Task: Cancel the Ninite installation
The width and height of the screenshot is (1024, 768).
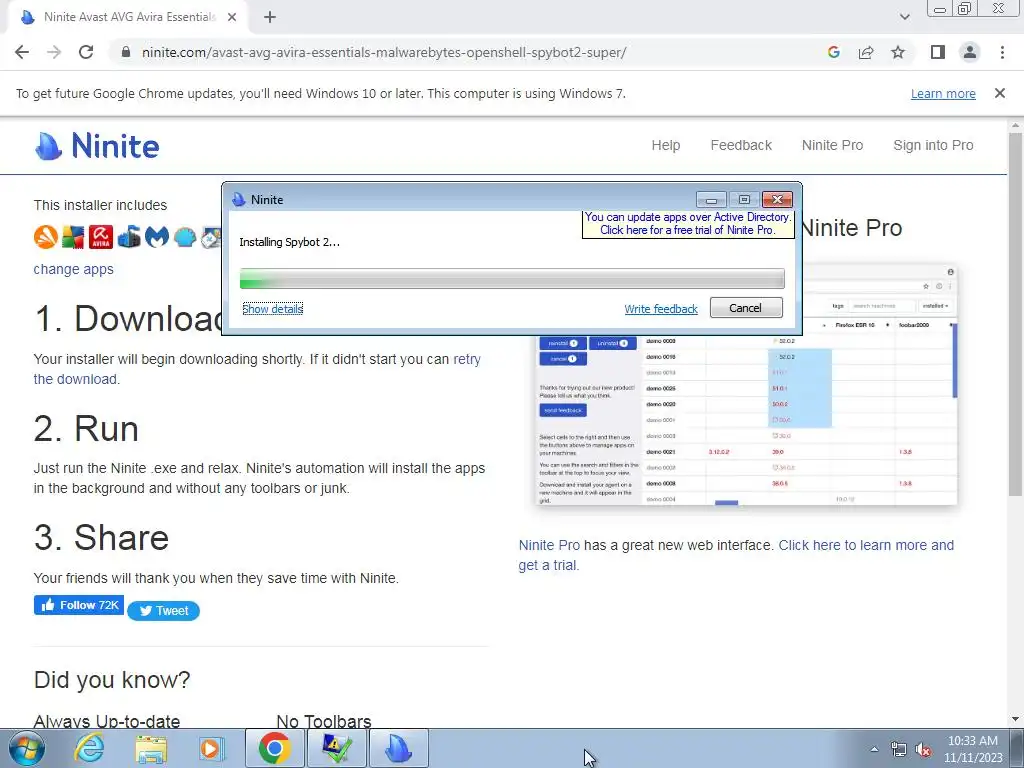Action: [746, 308]
